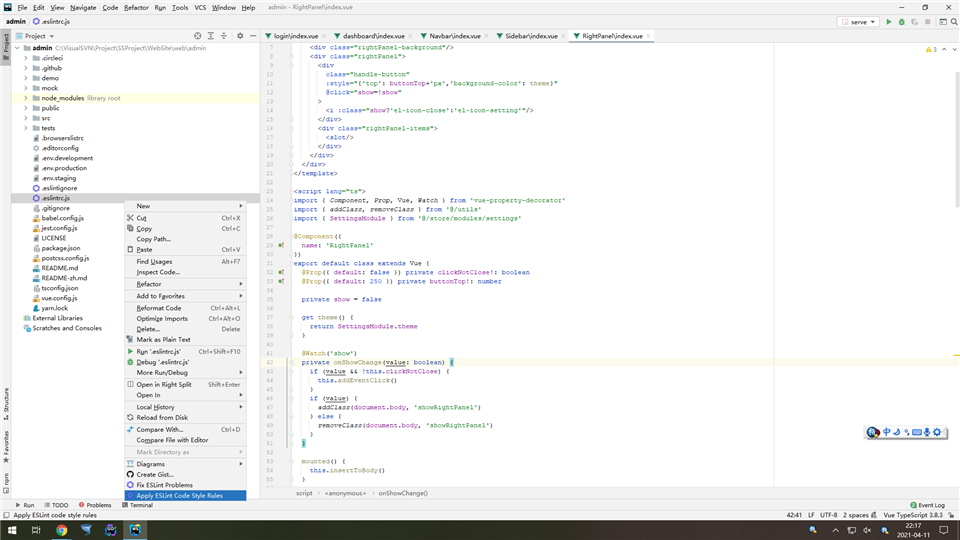Open Windows Start menu
Image resolution: width=960 pixels, height=540 pixels.
tap(12, 530)
